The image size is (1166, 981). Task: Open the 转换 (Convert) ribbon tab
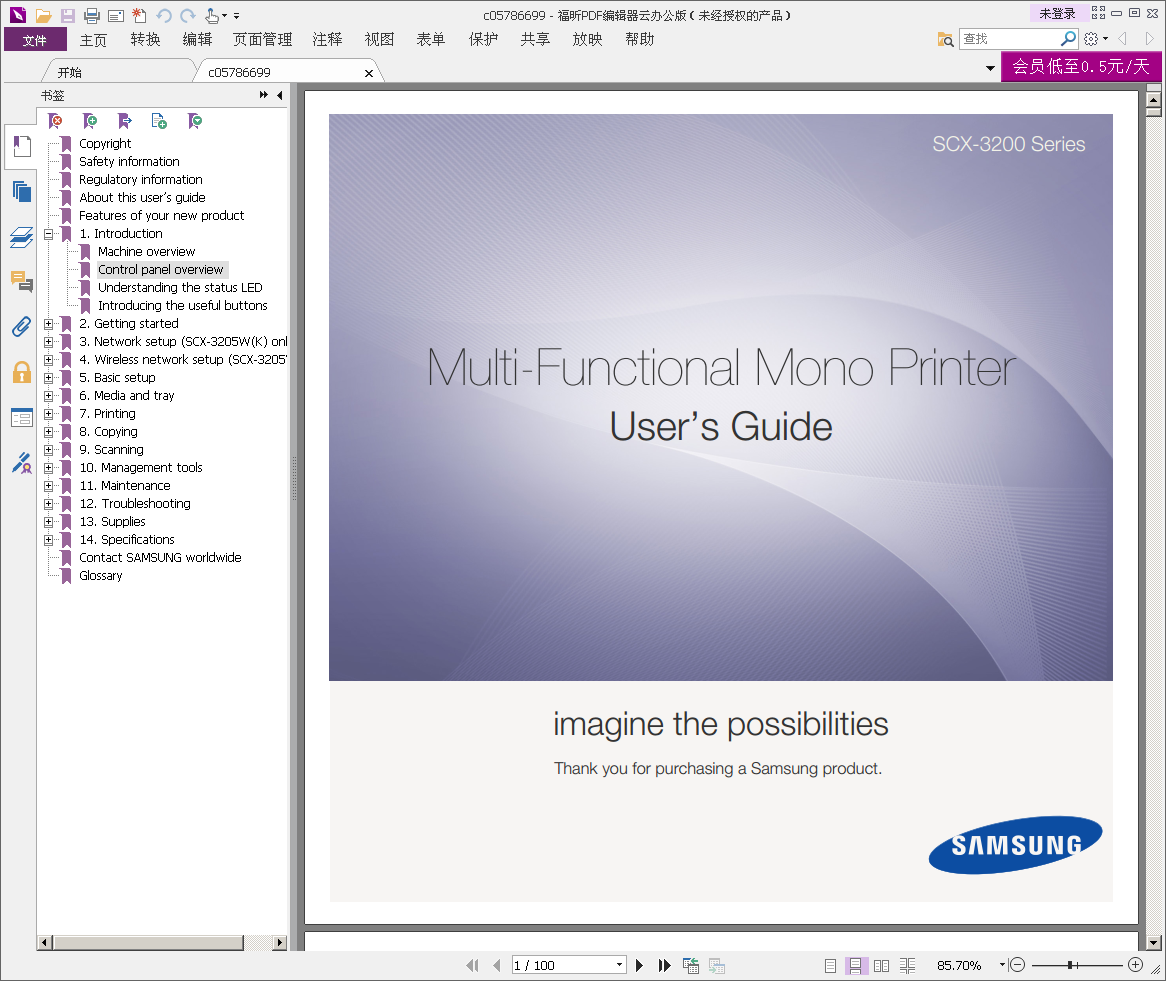[145, 39]
